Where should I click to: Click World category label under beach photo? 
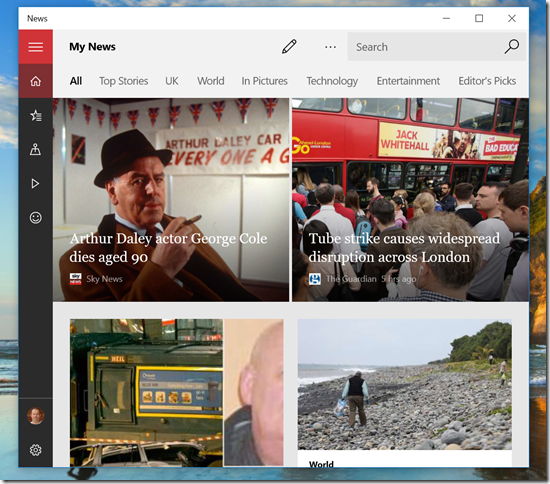(x=321, y=464)
